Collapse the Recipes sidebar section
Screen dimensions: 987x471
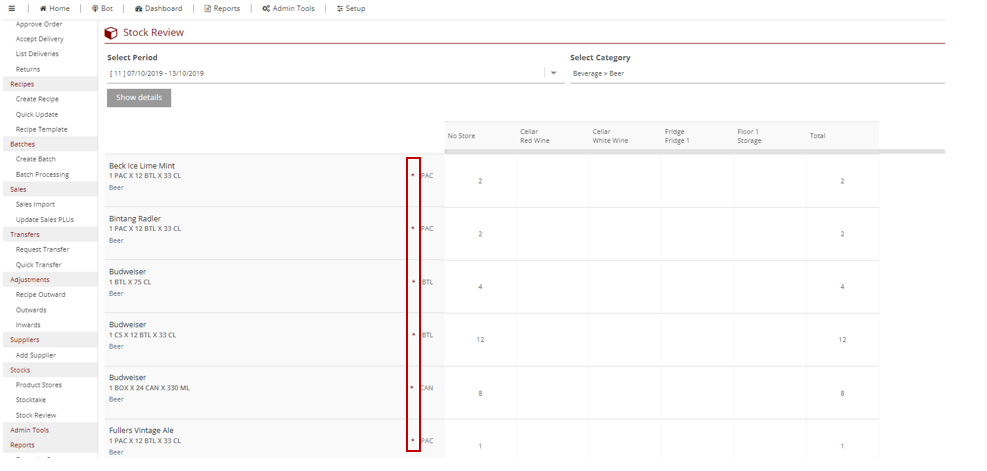coord(22,84)
